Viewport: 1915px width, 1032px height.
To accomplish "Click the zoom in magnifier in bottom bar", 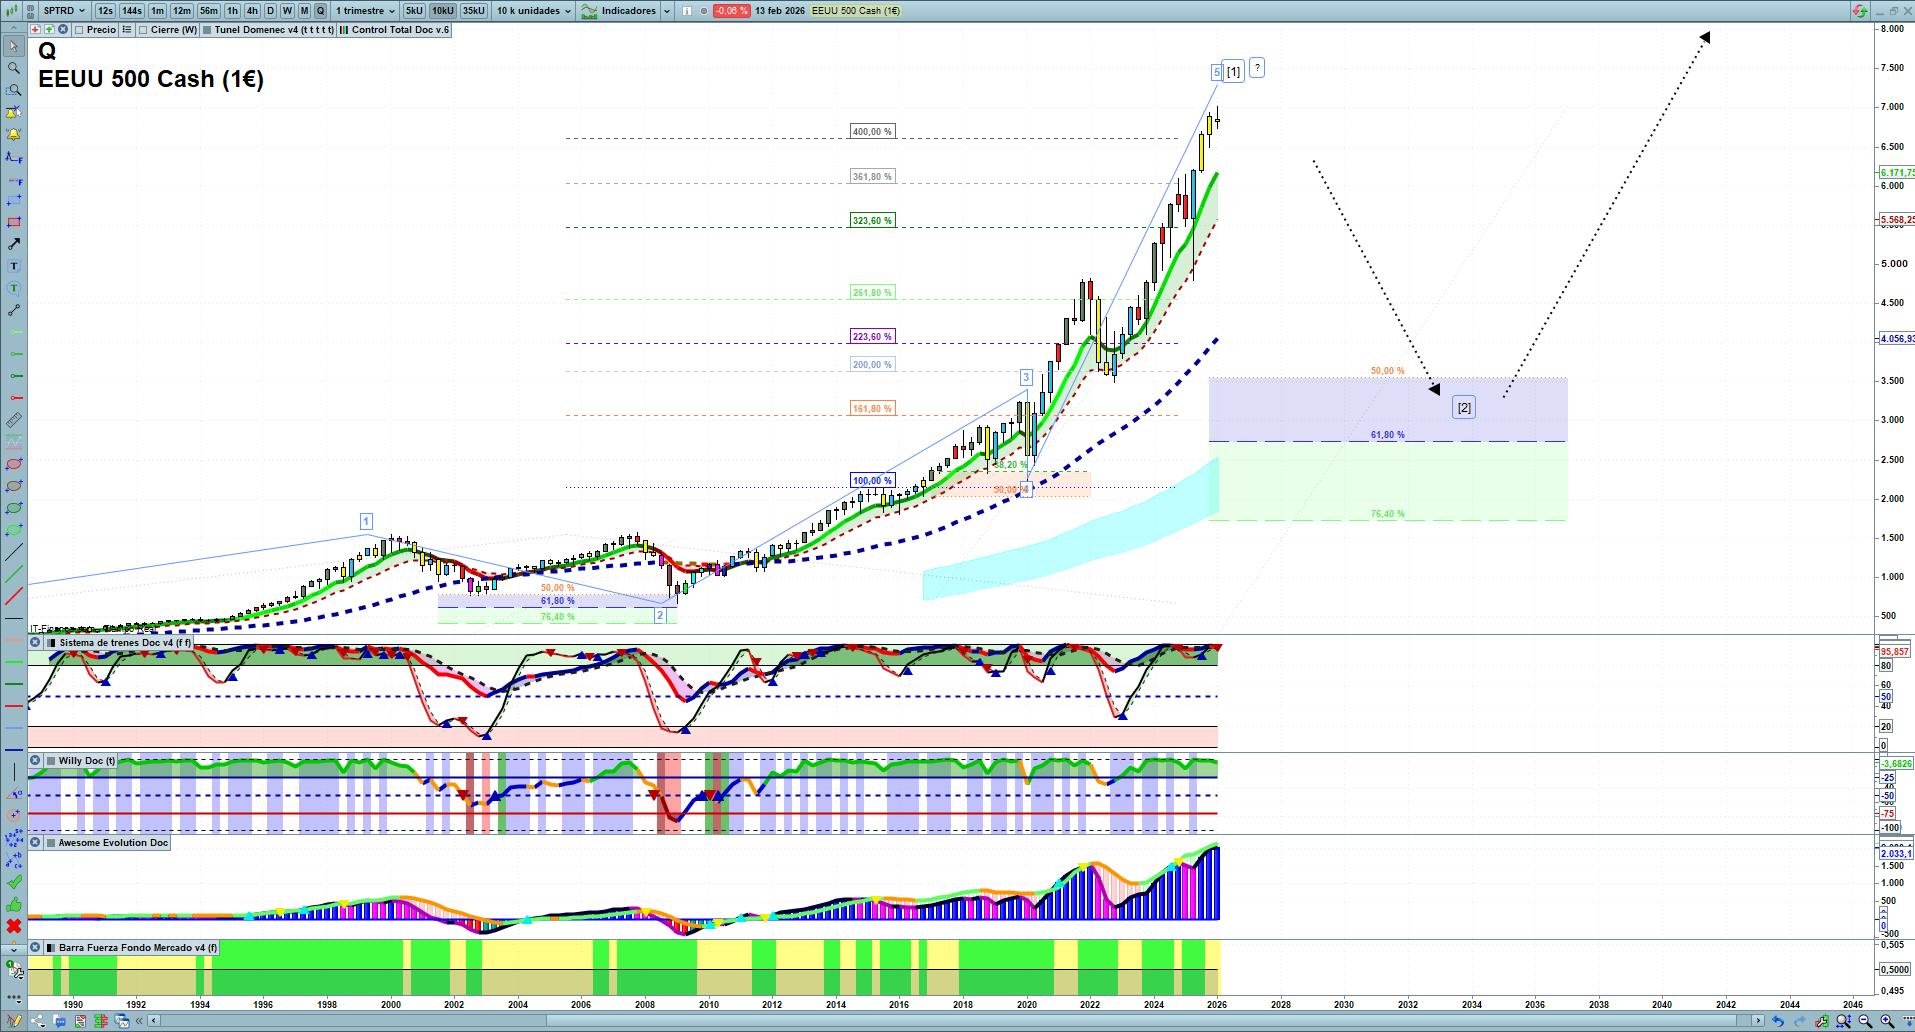I will tap(1887, 1021).
